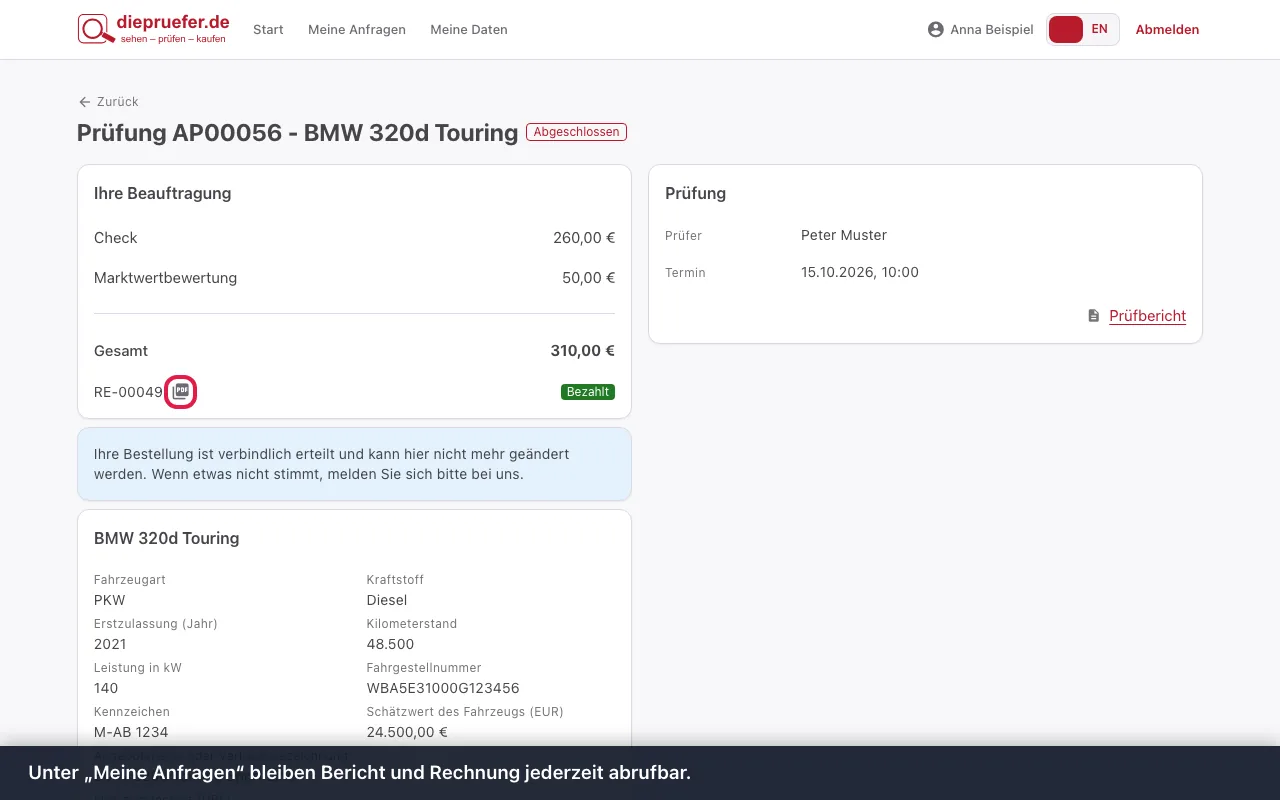Click invoice number RE-00049
Image resolution: width=1280 pixels, height=800 pixels.
pyautogui.click(x=128, y=392)
